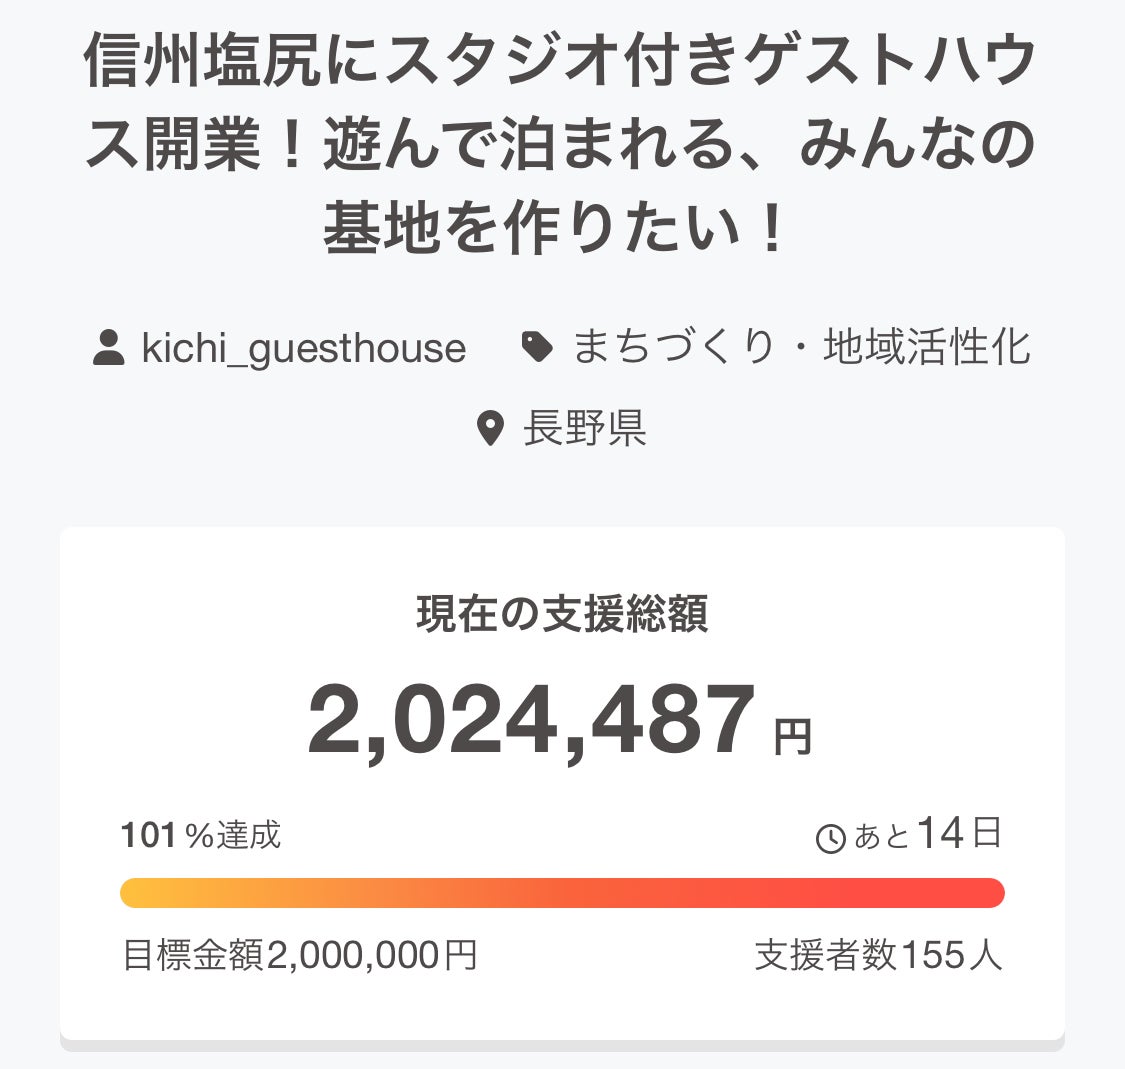Click the 現在の支援総額 heading
1125x1069 pixels.
point(562,614)
